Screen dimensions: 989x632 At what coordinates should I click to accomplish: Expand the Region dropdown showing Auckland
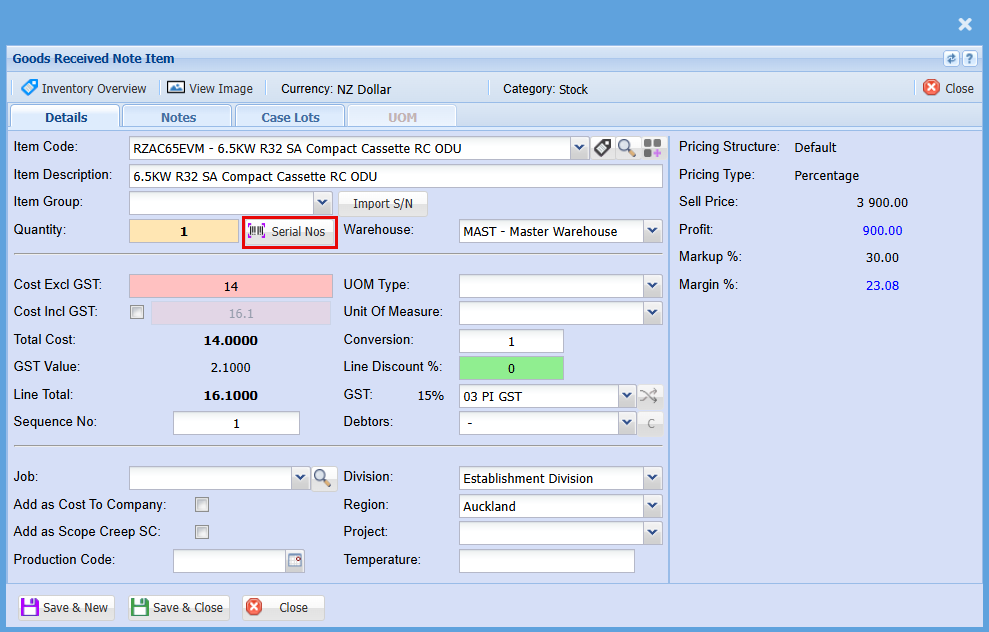click(x=652, y=507)
